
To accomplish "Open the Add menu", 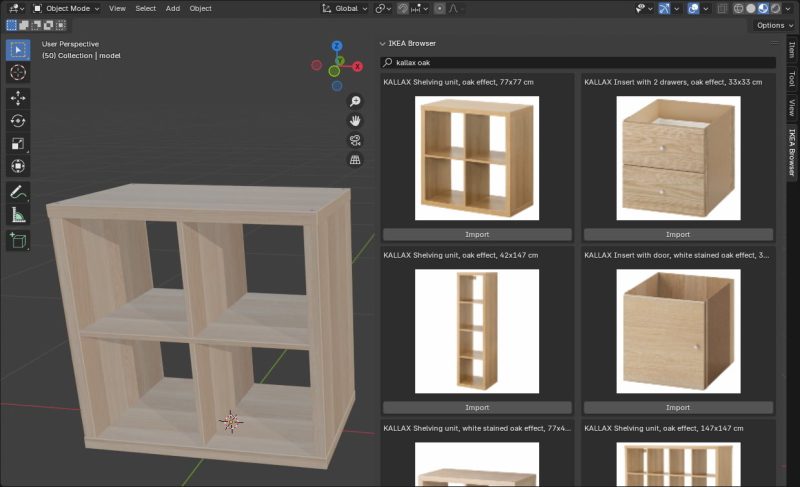I will click(173, 8).
